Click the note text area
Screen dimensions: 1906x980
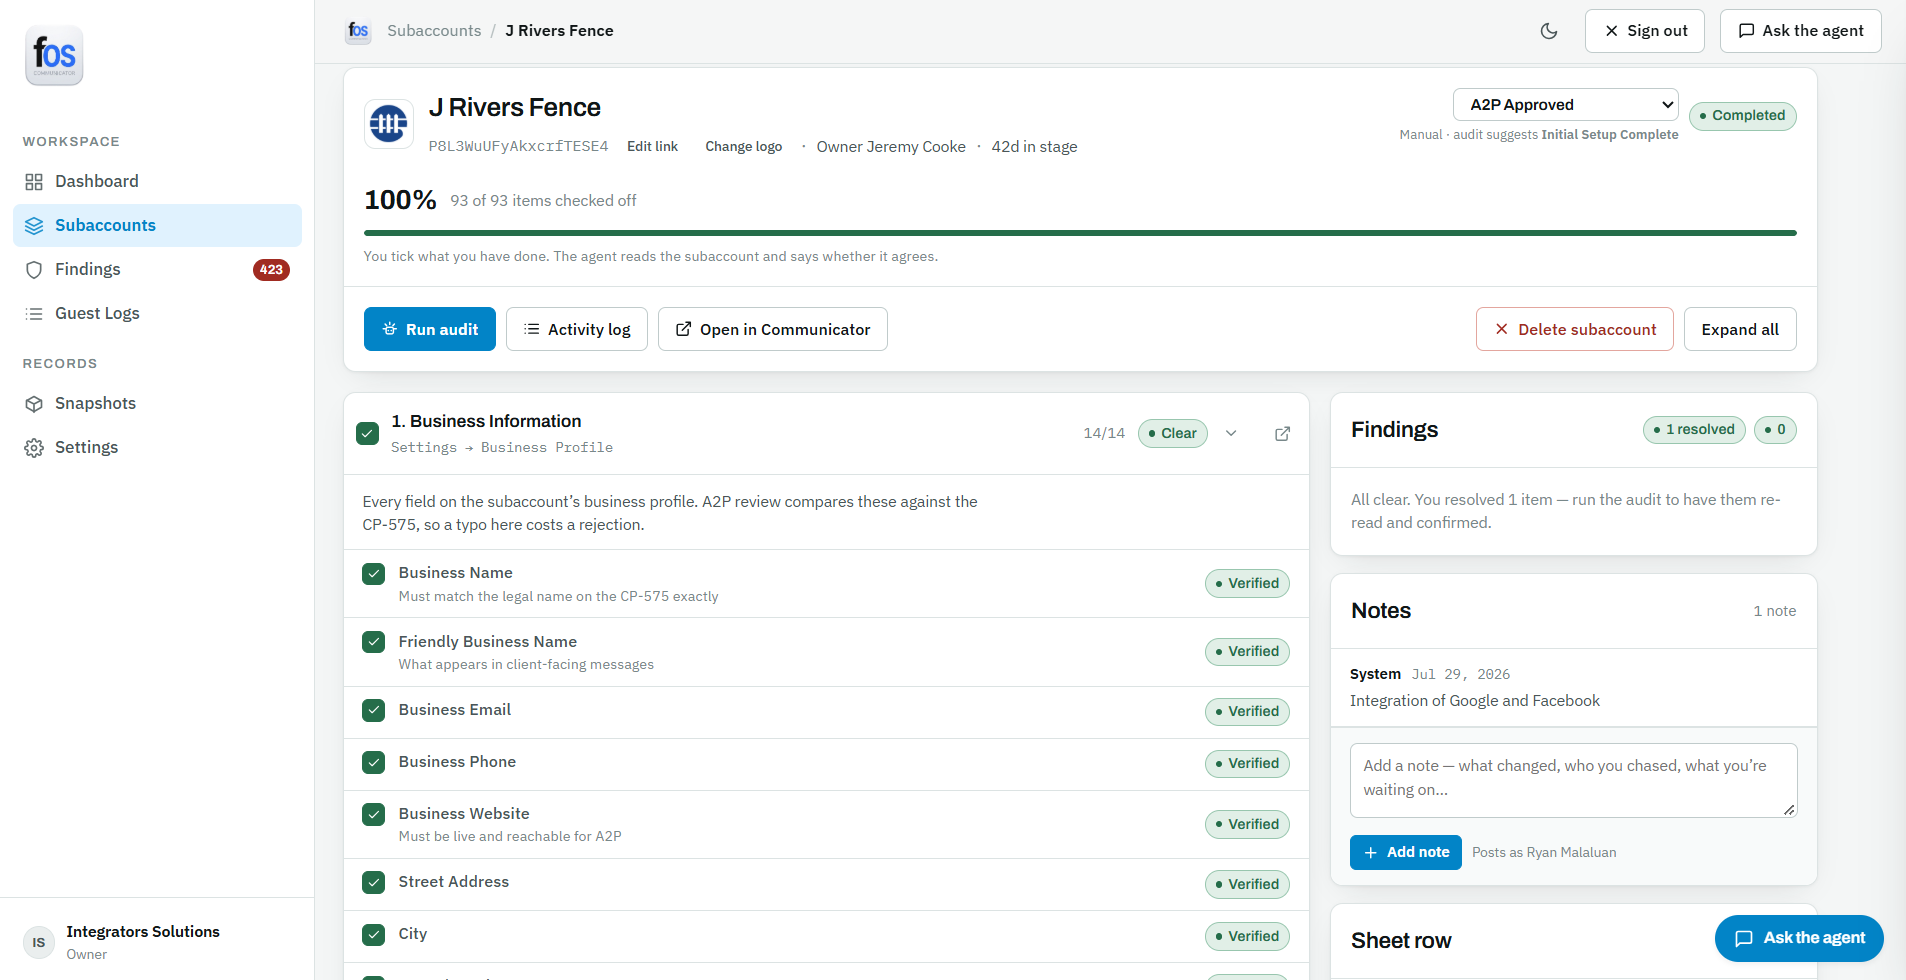pos(1573,780)
